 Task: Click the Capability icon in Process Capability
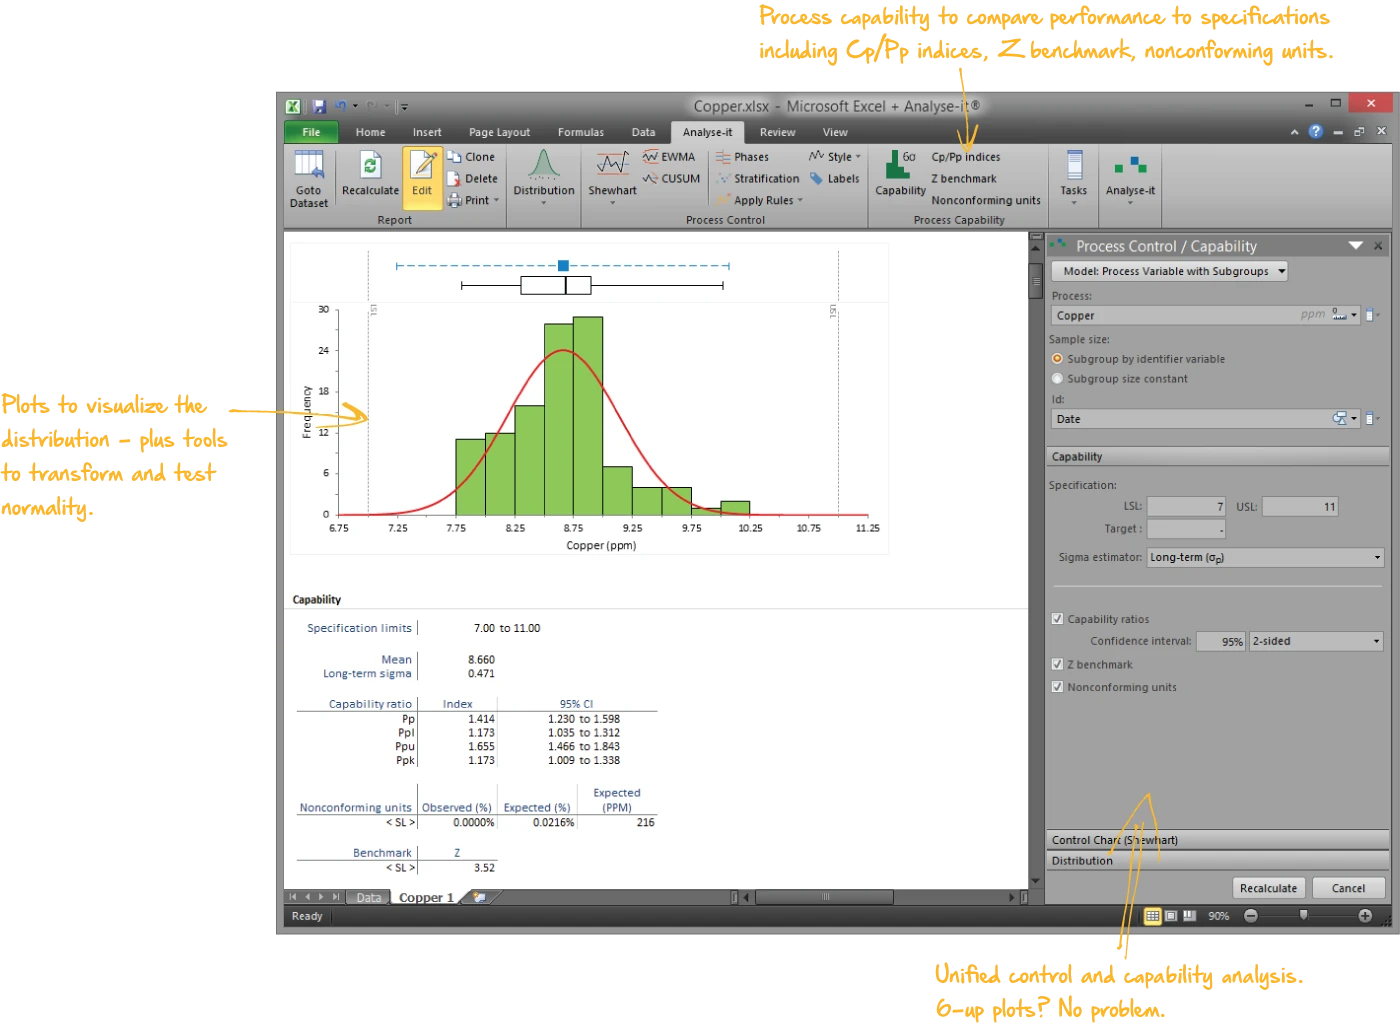(x=899, y=172)
